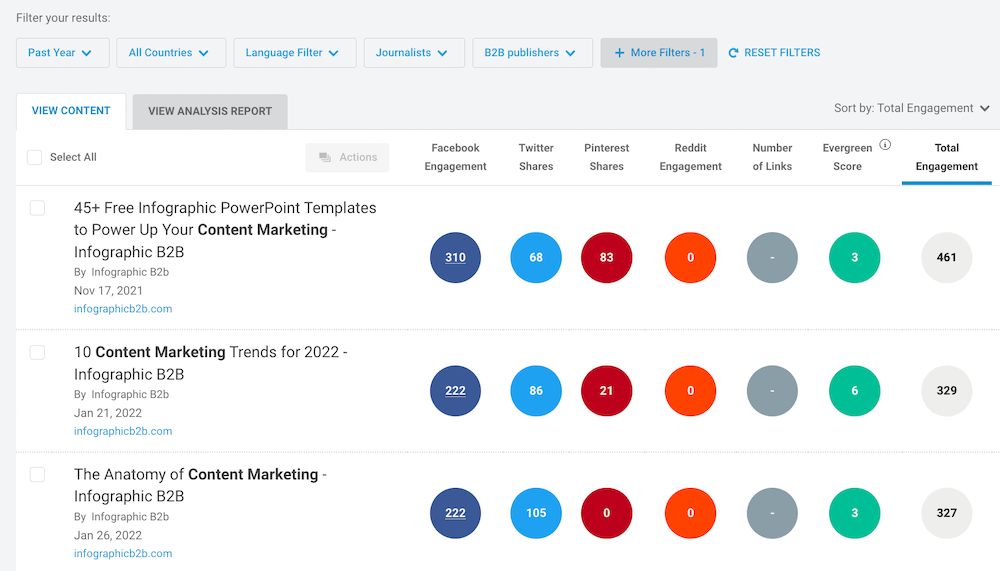Viewport: 1000px width, 571px height.
Task: Click Twitter shares circle showing 105
Action: [x=536, y=513]
